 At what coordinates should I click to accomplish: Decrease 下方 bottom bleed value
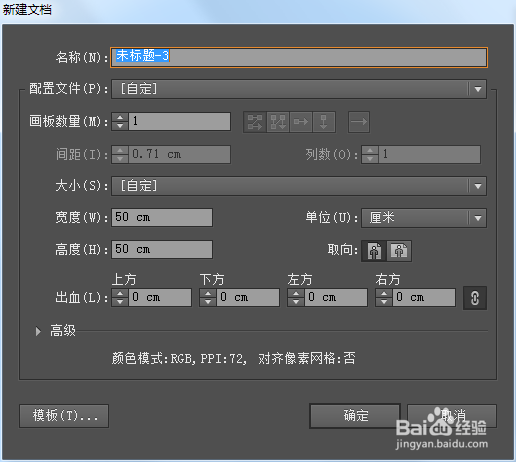[208, 302]
